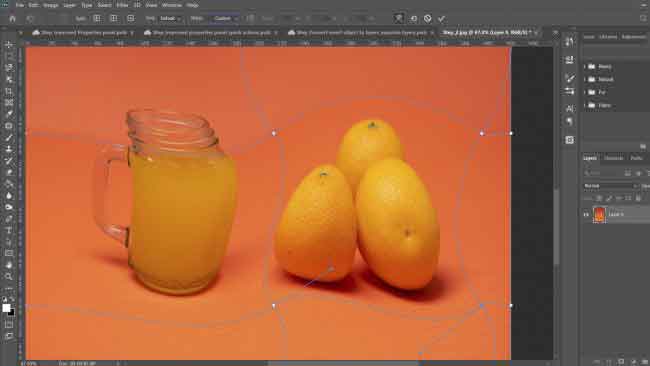Activate the Zoom tool magnifier
650x366 pixels.
9,276
